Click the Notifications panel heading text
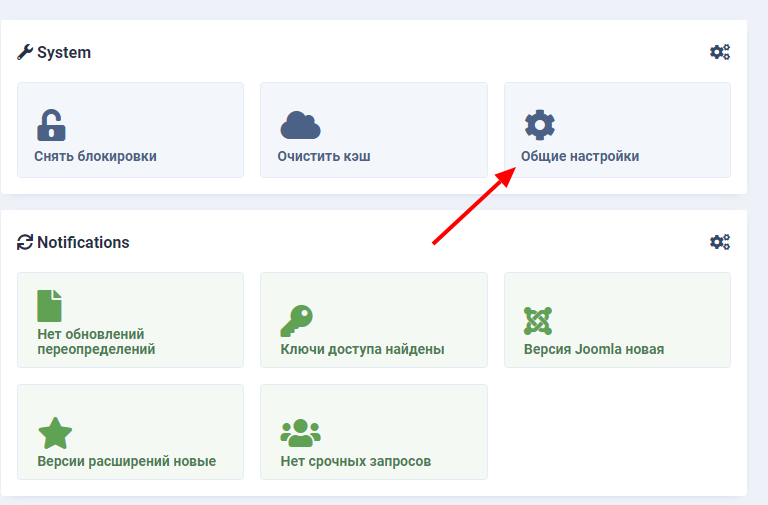This screenshot has width=768, height=505. pos(83,242)
